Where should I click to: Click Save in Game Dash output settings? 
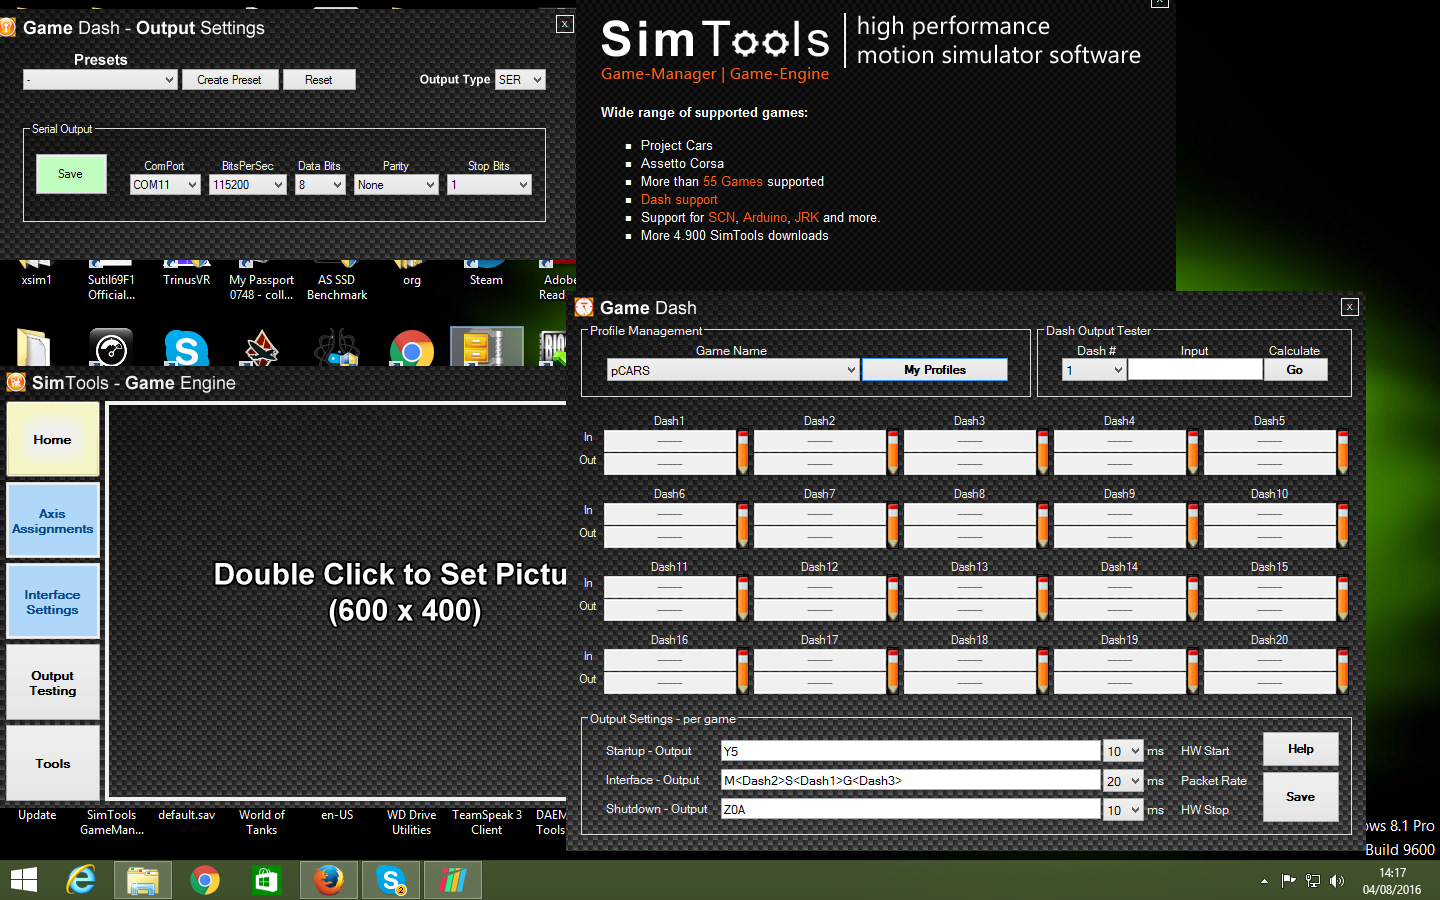pos(1301,797)
